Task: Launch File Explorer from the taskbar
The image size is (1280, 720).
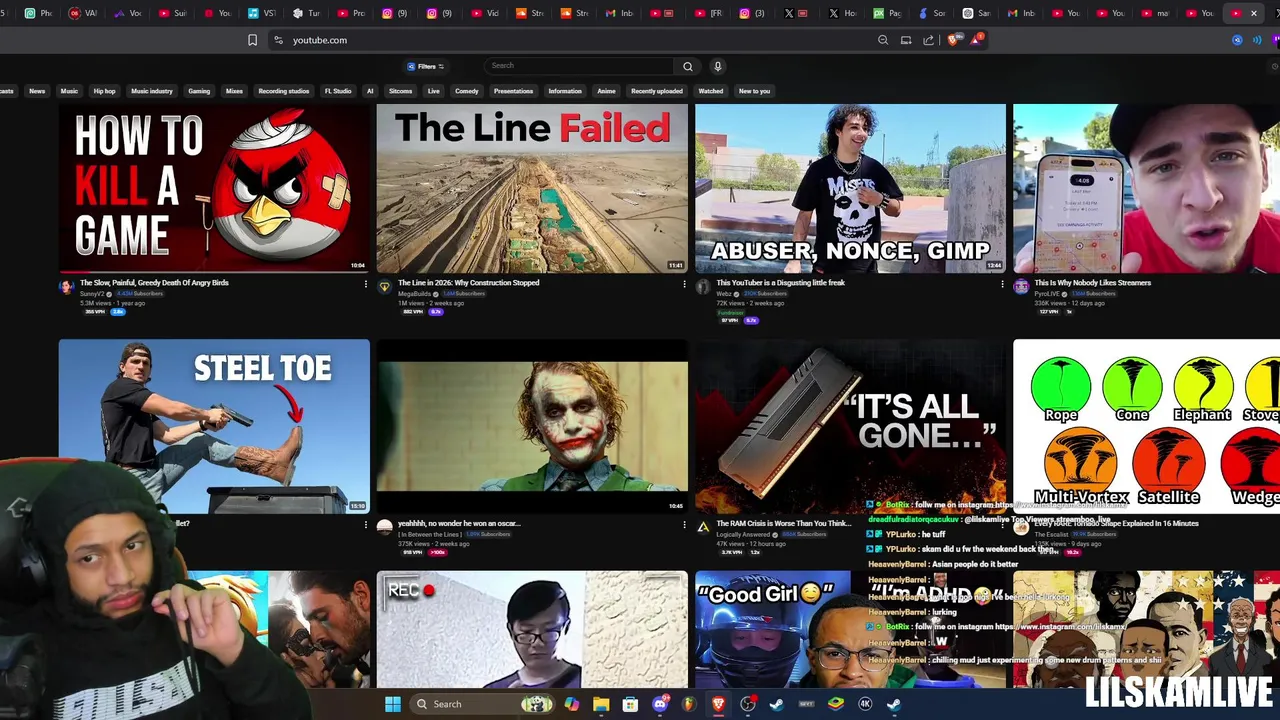Action: pyautogui.click(x=601, y=704)
